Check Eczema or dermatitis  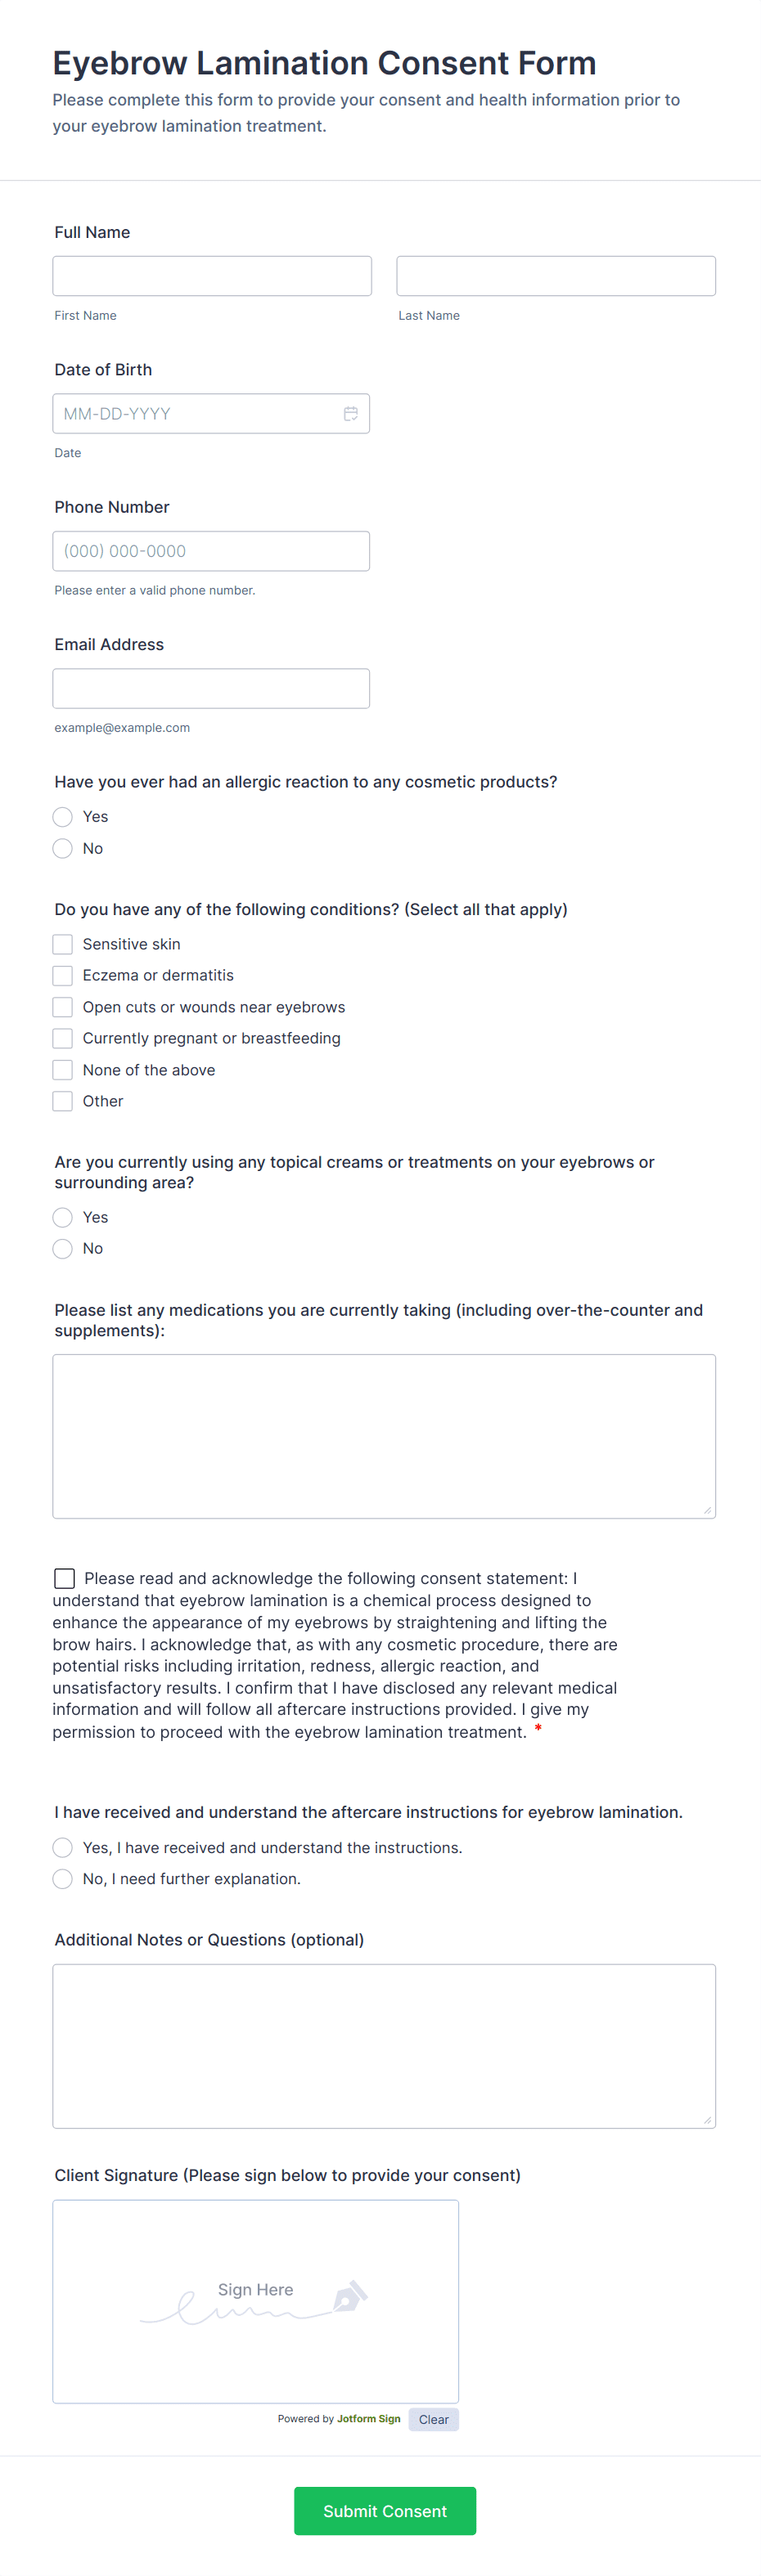tap(62, 975)
